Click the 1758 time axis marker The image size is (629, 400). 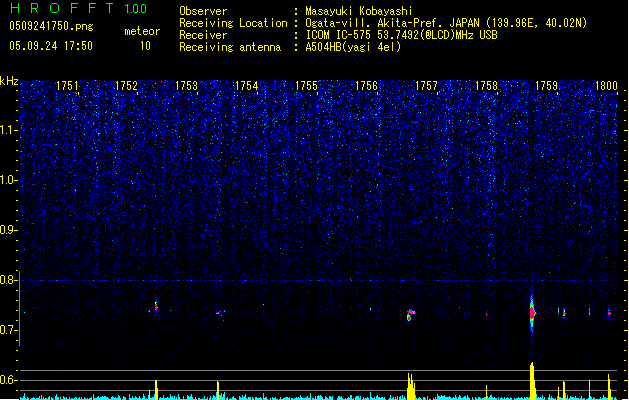[486, 86]
